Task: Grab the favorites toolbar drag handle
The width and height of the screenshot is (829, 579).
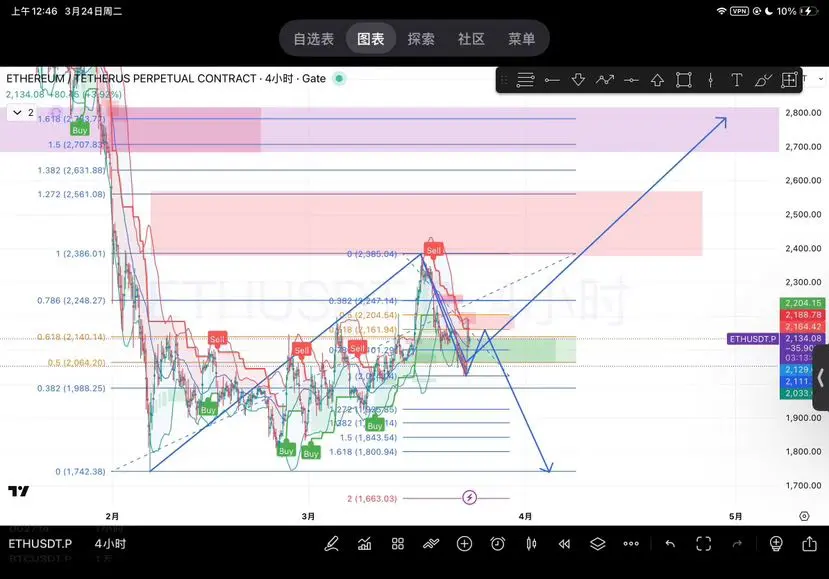Action: [504, 80]
